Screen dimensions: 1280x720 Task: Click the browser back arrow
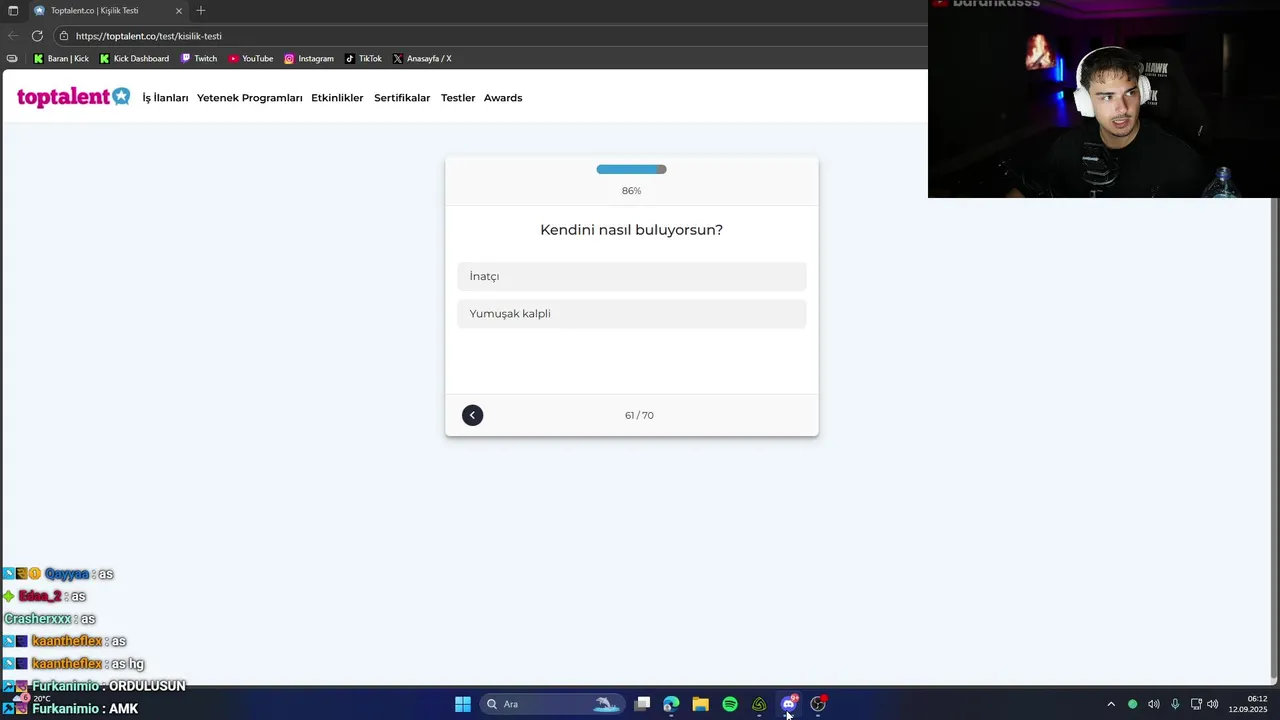(13, 36)
